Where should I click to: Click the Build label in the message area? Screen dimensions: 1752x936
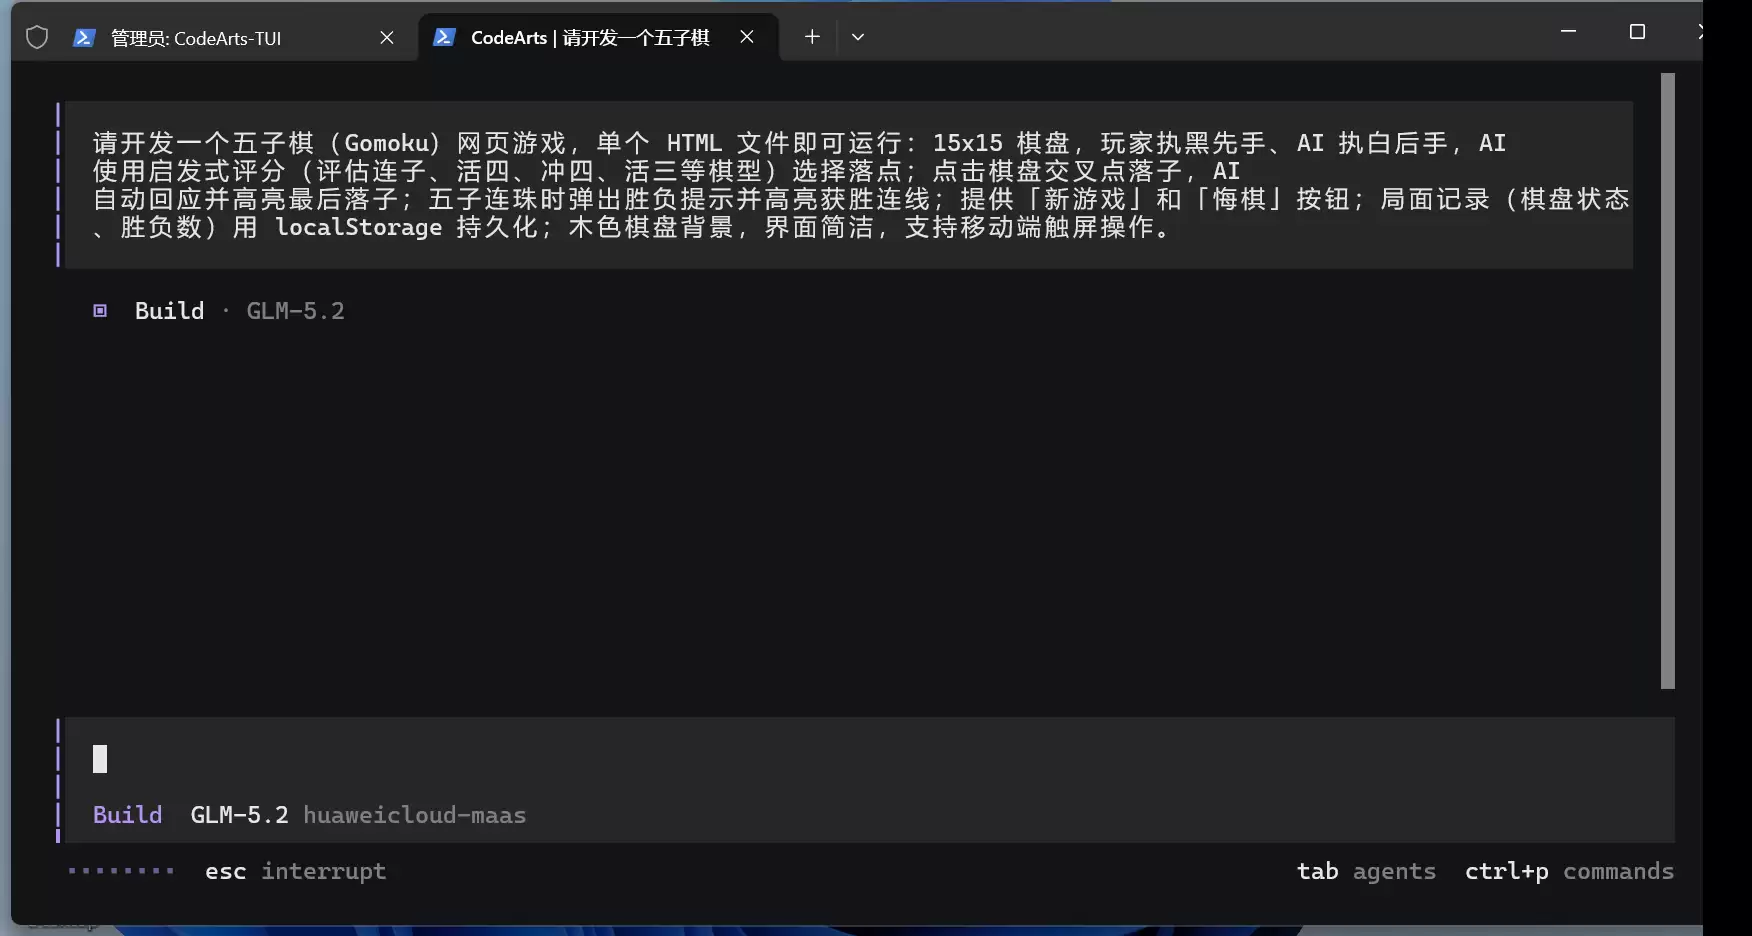170,311
